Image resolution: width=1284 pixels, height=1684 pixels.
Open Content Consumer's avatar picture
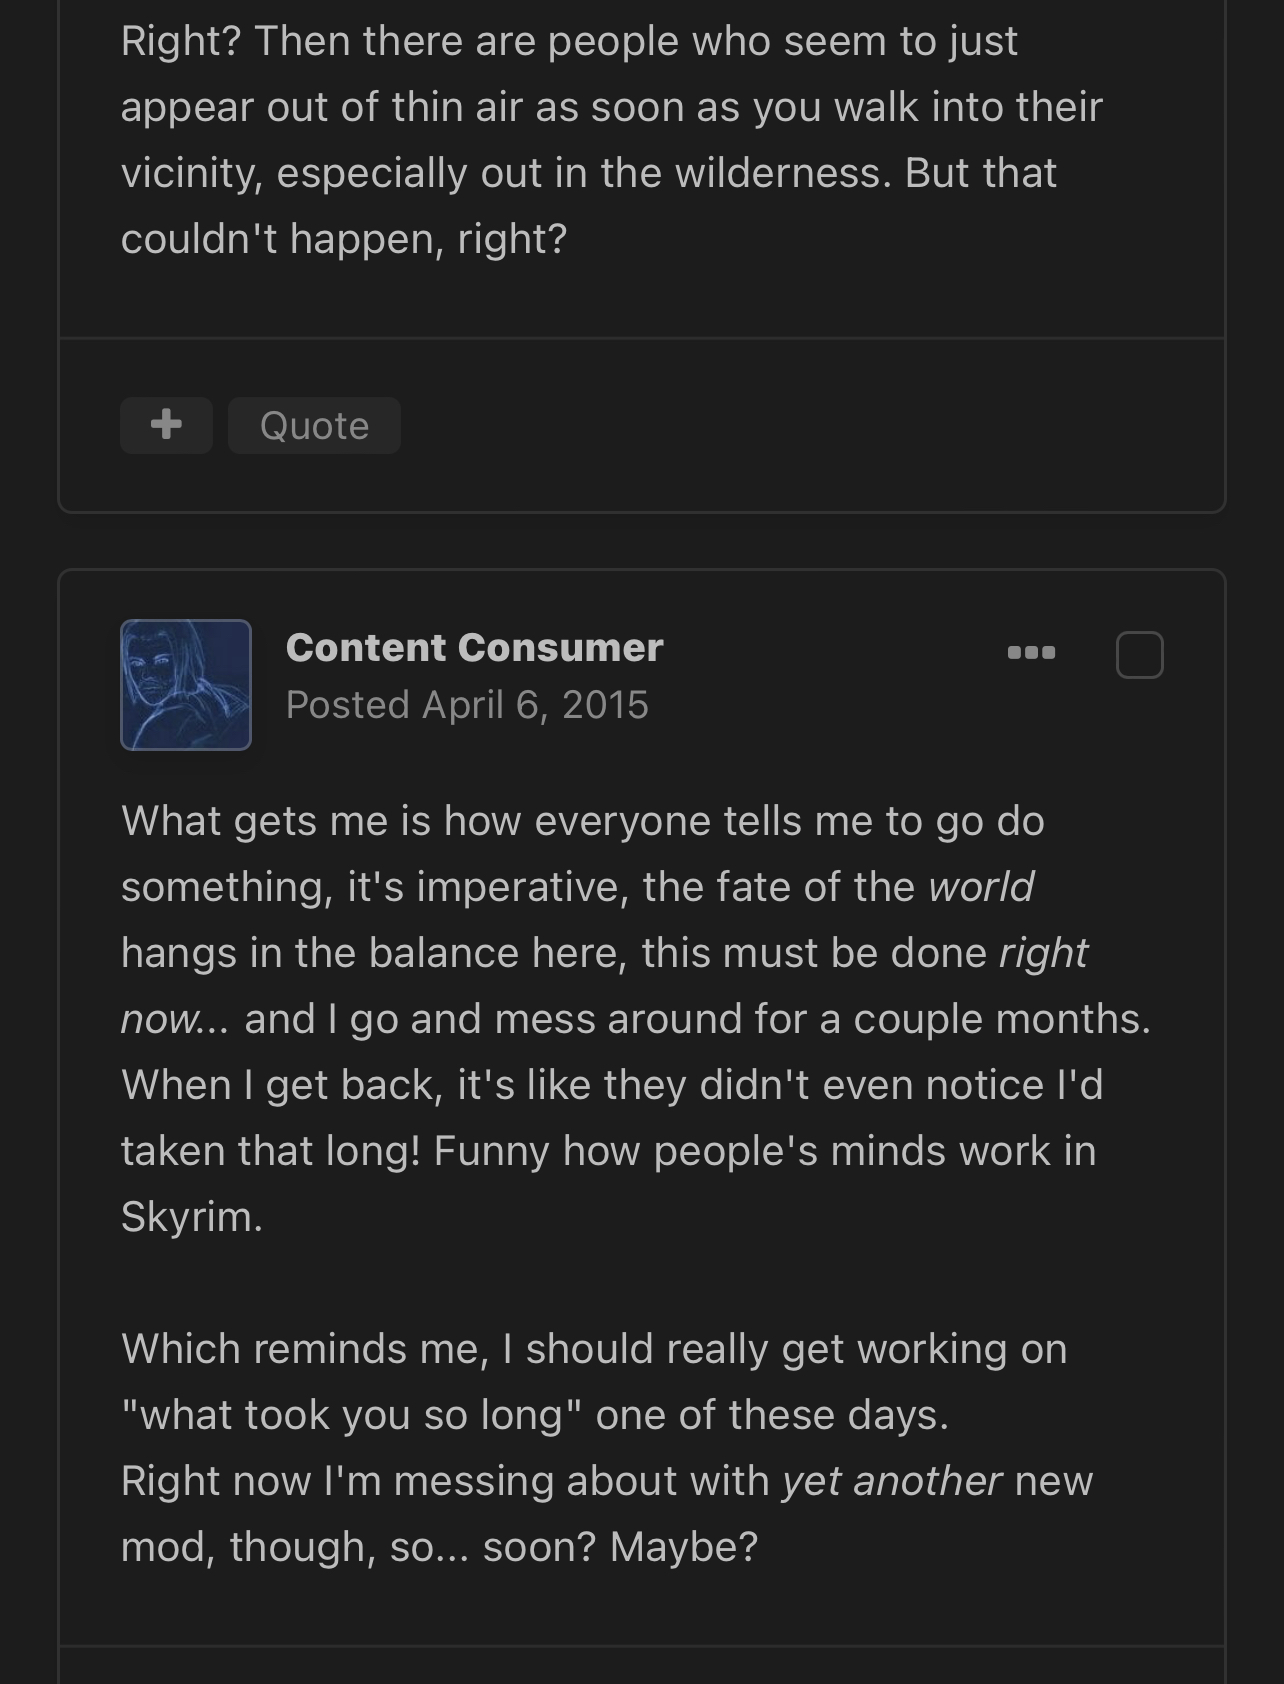pyautogui.click(x=186, y=685)
